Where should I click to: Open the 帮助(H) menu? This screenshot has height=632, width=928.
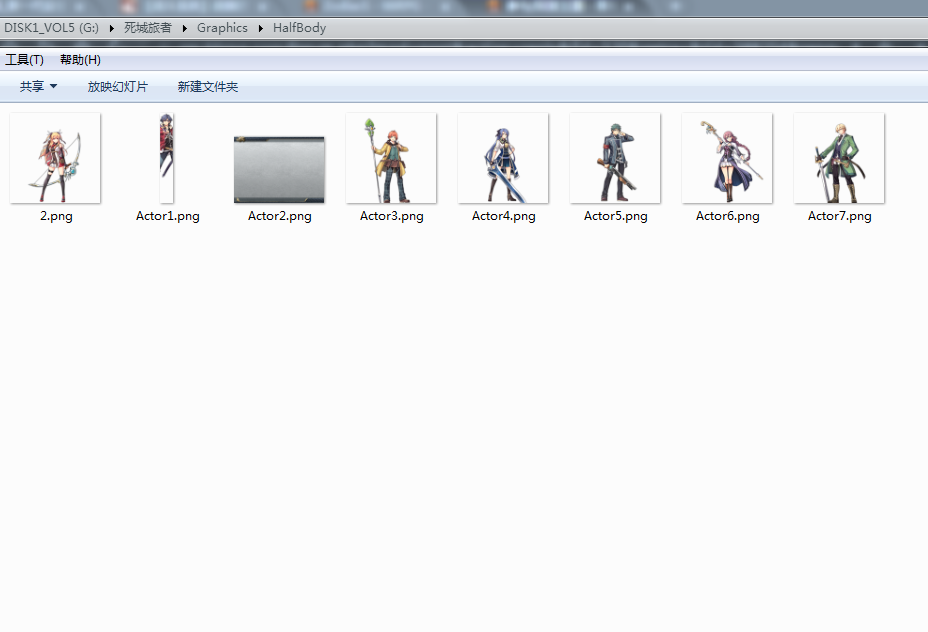point(80,60)
